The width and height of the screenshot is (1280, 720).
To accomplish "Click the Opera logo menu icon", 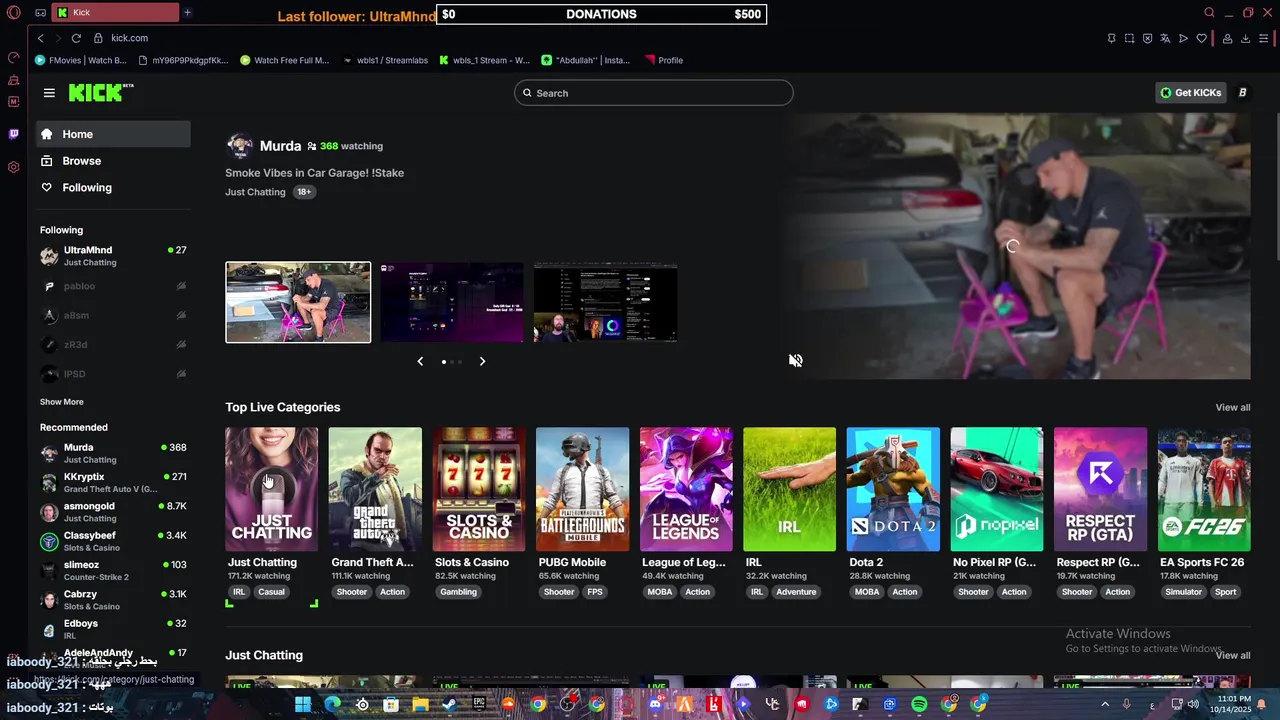I will pos(14,12).
